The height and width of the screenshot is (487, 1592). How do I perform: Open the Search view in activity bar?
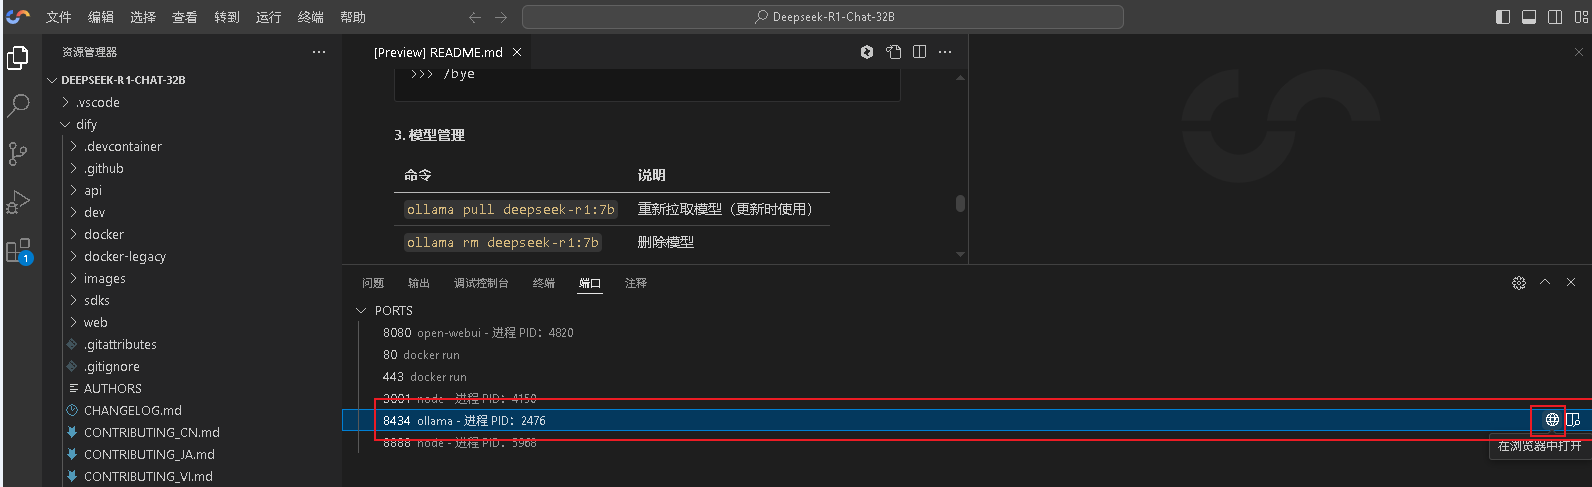pos(18,105)
